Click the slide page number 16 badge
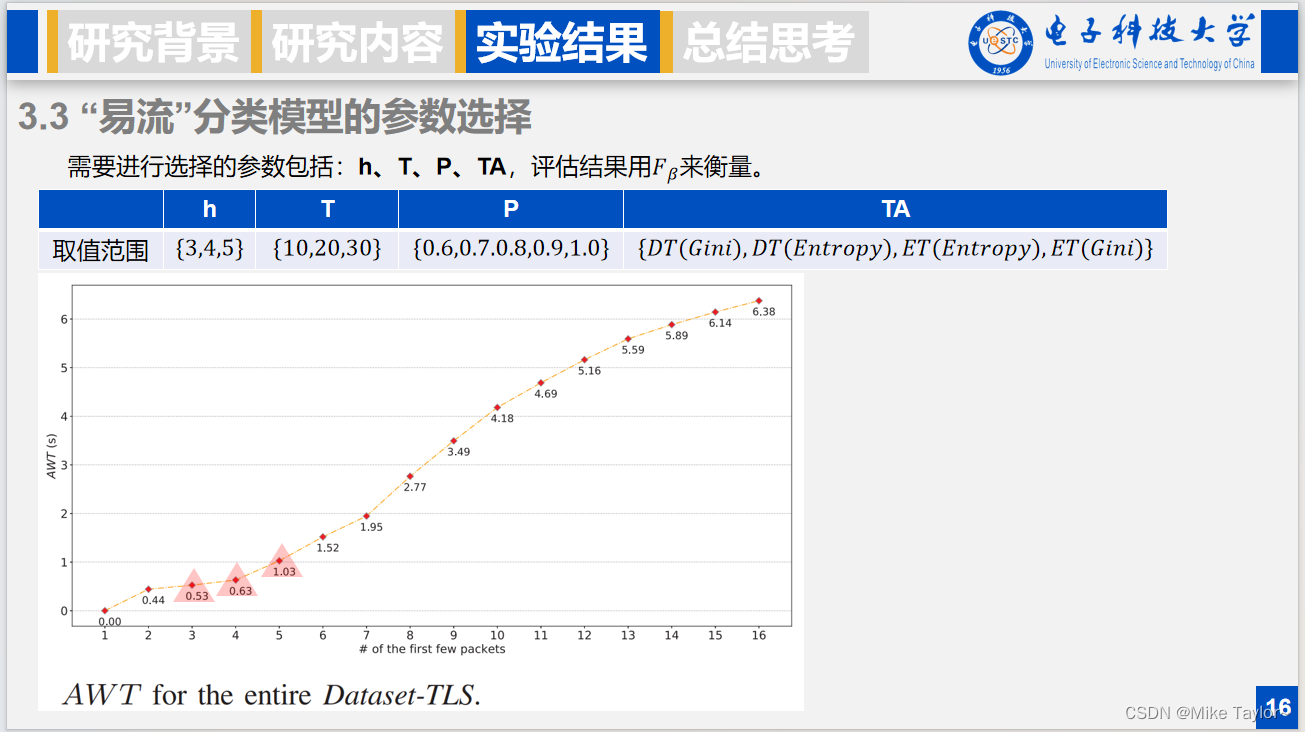 point(1277,708)
